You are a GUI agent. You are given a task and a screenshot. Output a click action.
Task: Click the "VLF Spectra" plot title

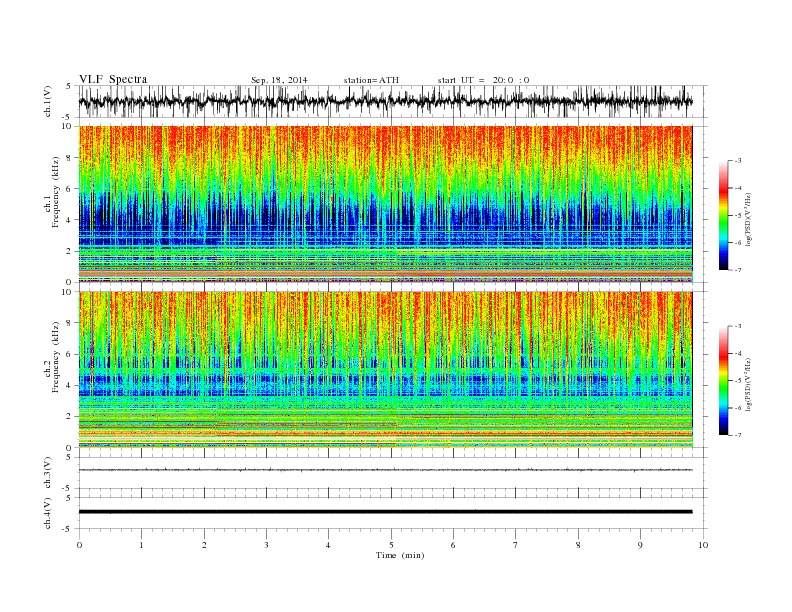point(113,79)
